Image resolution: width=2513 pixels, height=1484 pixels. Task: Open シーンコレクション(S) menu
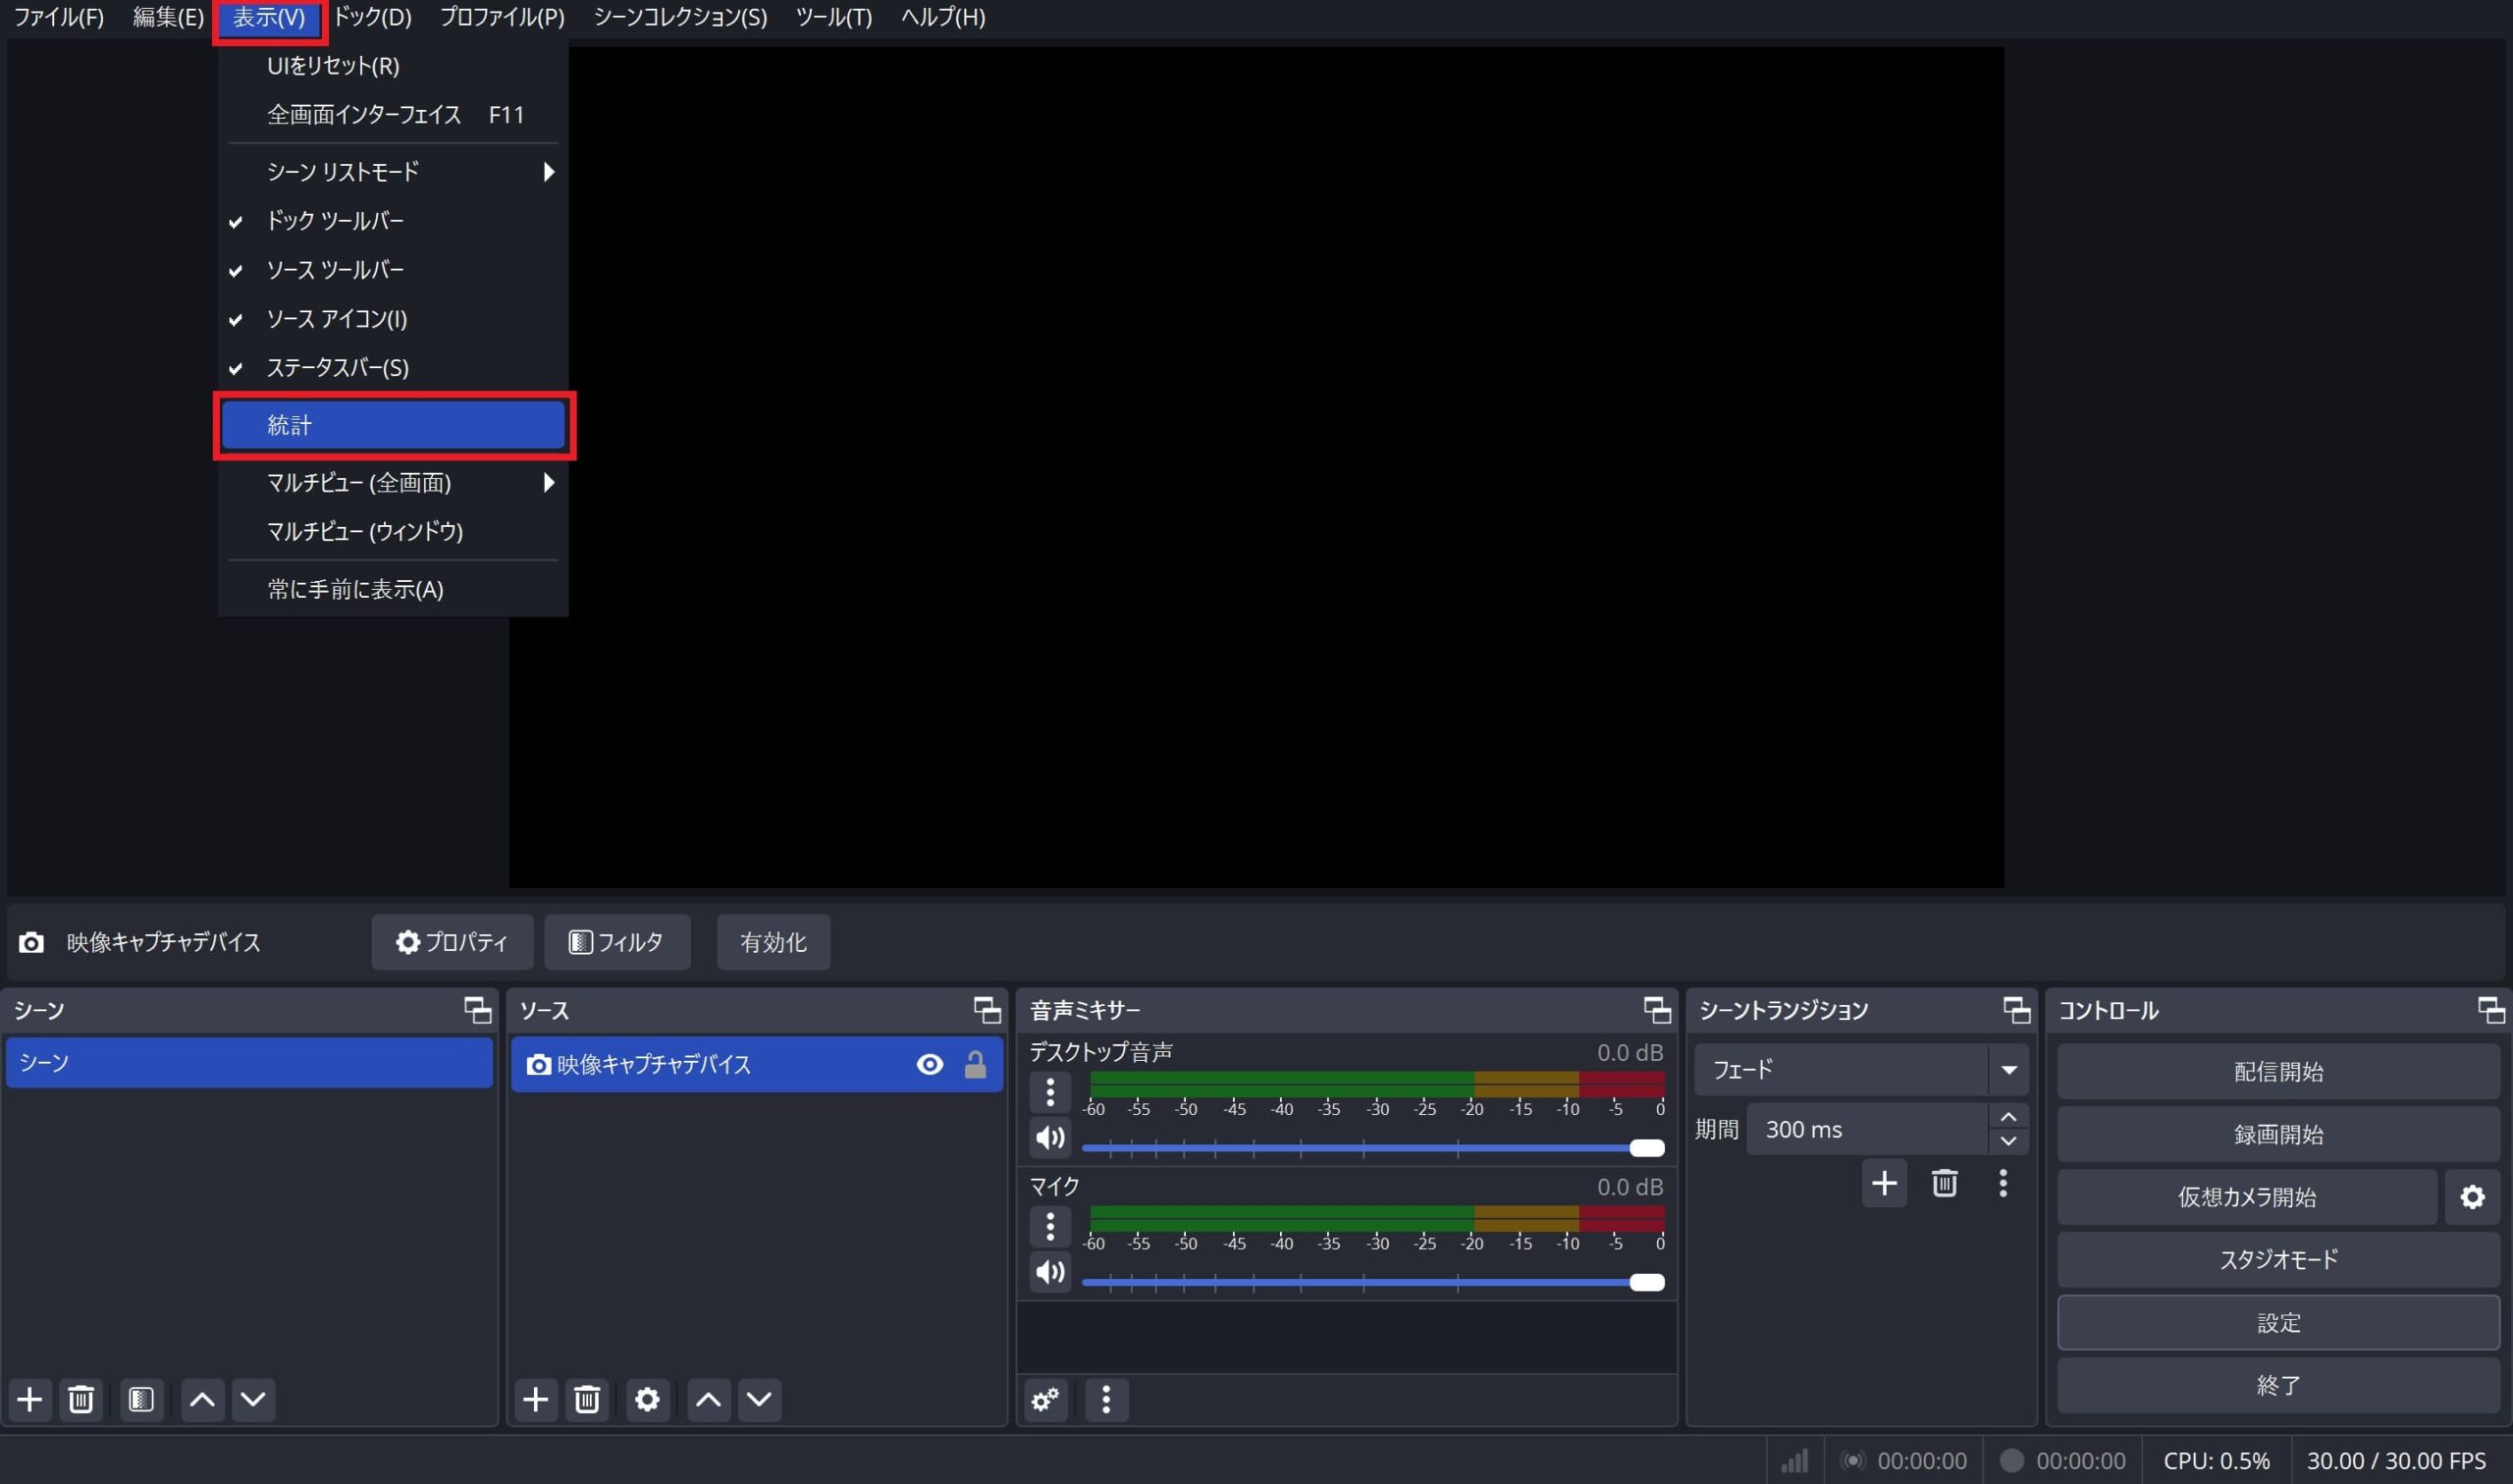[681, 17]
